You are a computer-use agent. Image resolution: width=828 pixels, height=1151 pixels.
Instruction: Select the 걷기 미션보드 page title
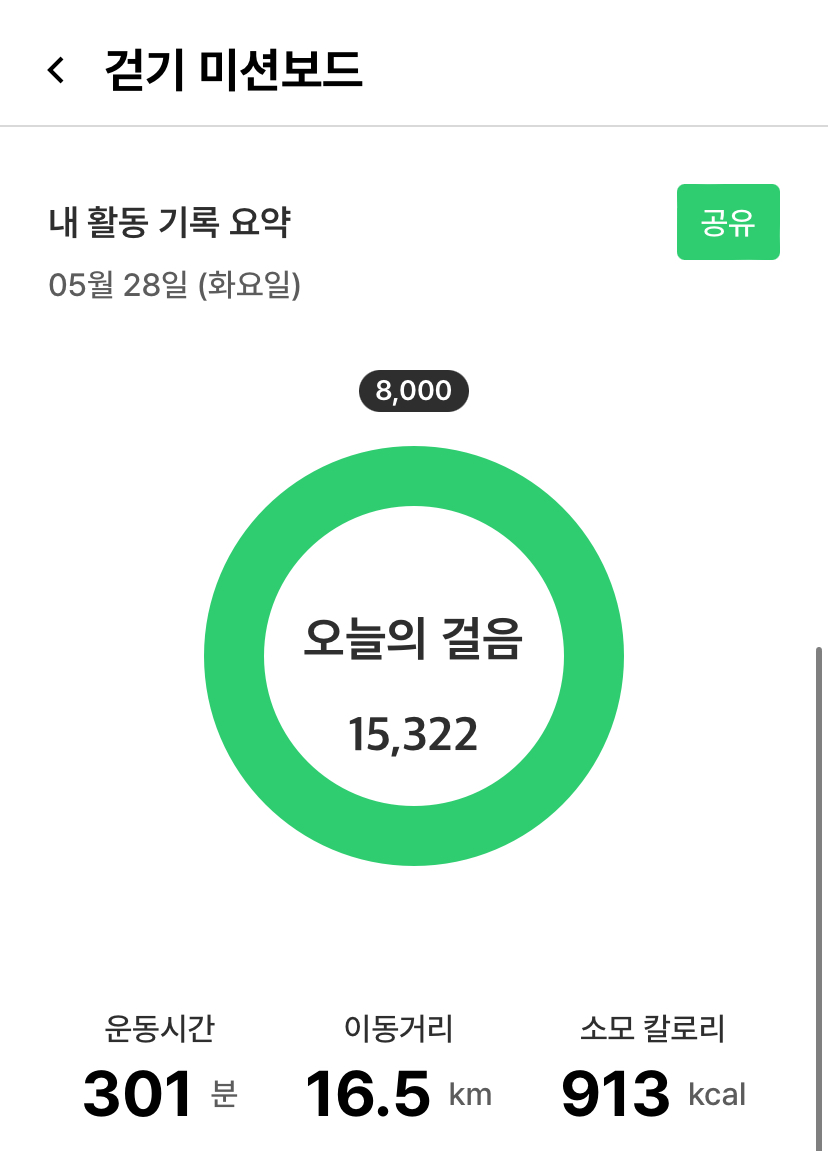[x=233, y=70]
